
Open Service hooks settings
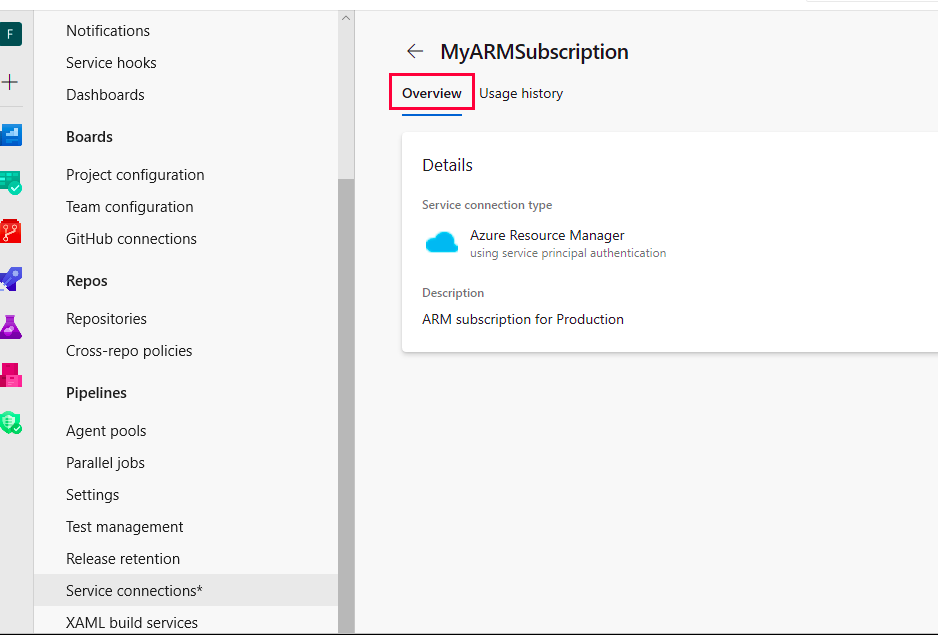pos(111,63)
